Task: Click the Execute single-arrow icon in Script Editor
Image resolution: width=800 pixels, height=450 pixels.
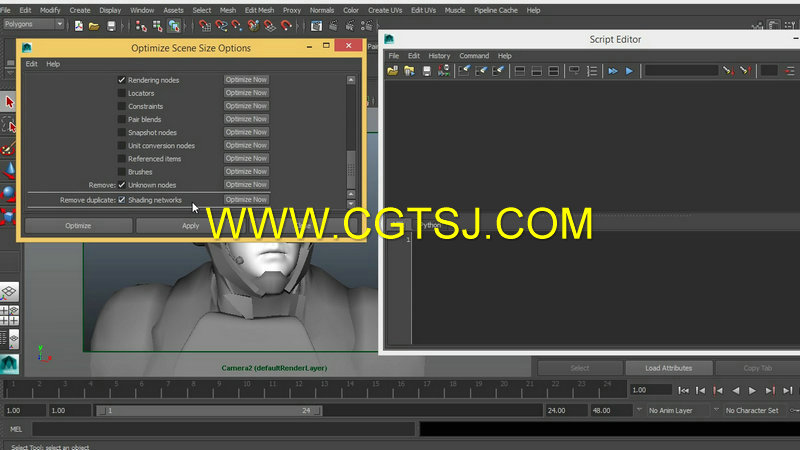Action: click(629, 71)
